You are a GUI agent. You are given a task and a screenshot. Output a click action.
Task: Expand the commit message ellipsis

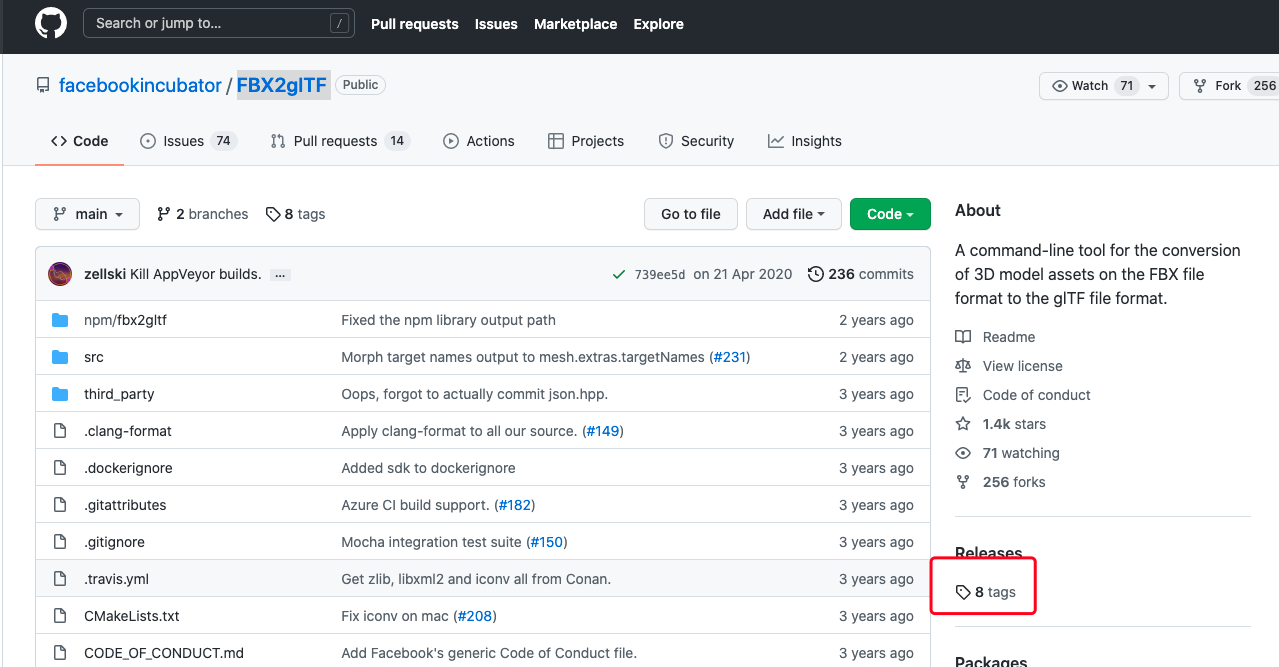[280, 275]
